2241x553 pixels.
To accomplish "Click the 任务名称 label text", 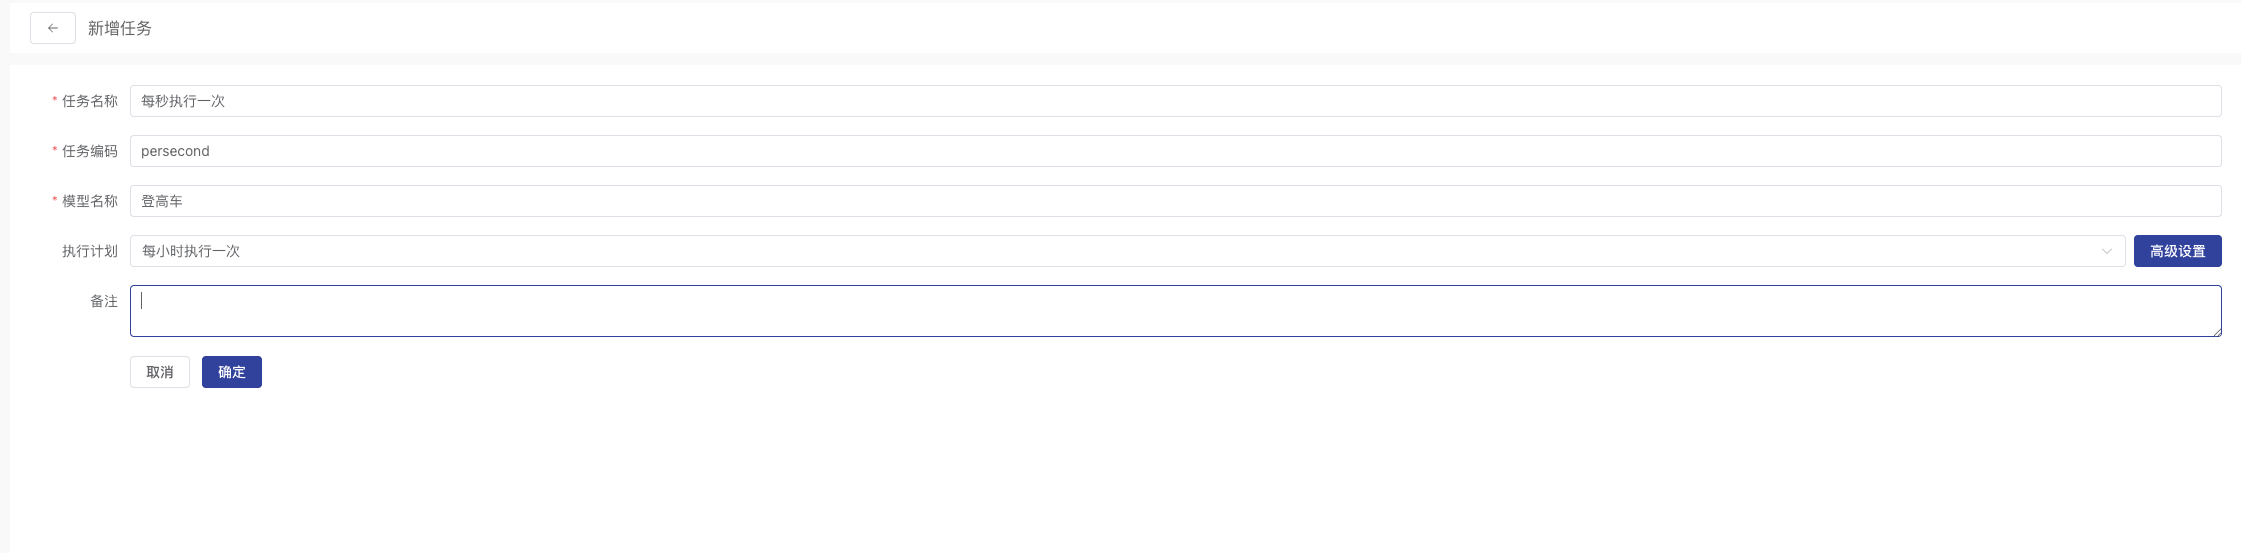I will [x=90, y=101].
